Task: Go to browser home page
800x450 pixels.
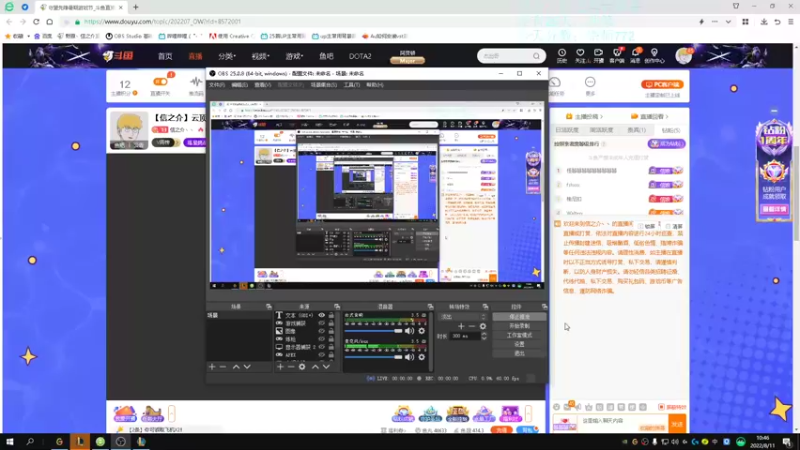Action: [x=49, y=21]
